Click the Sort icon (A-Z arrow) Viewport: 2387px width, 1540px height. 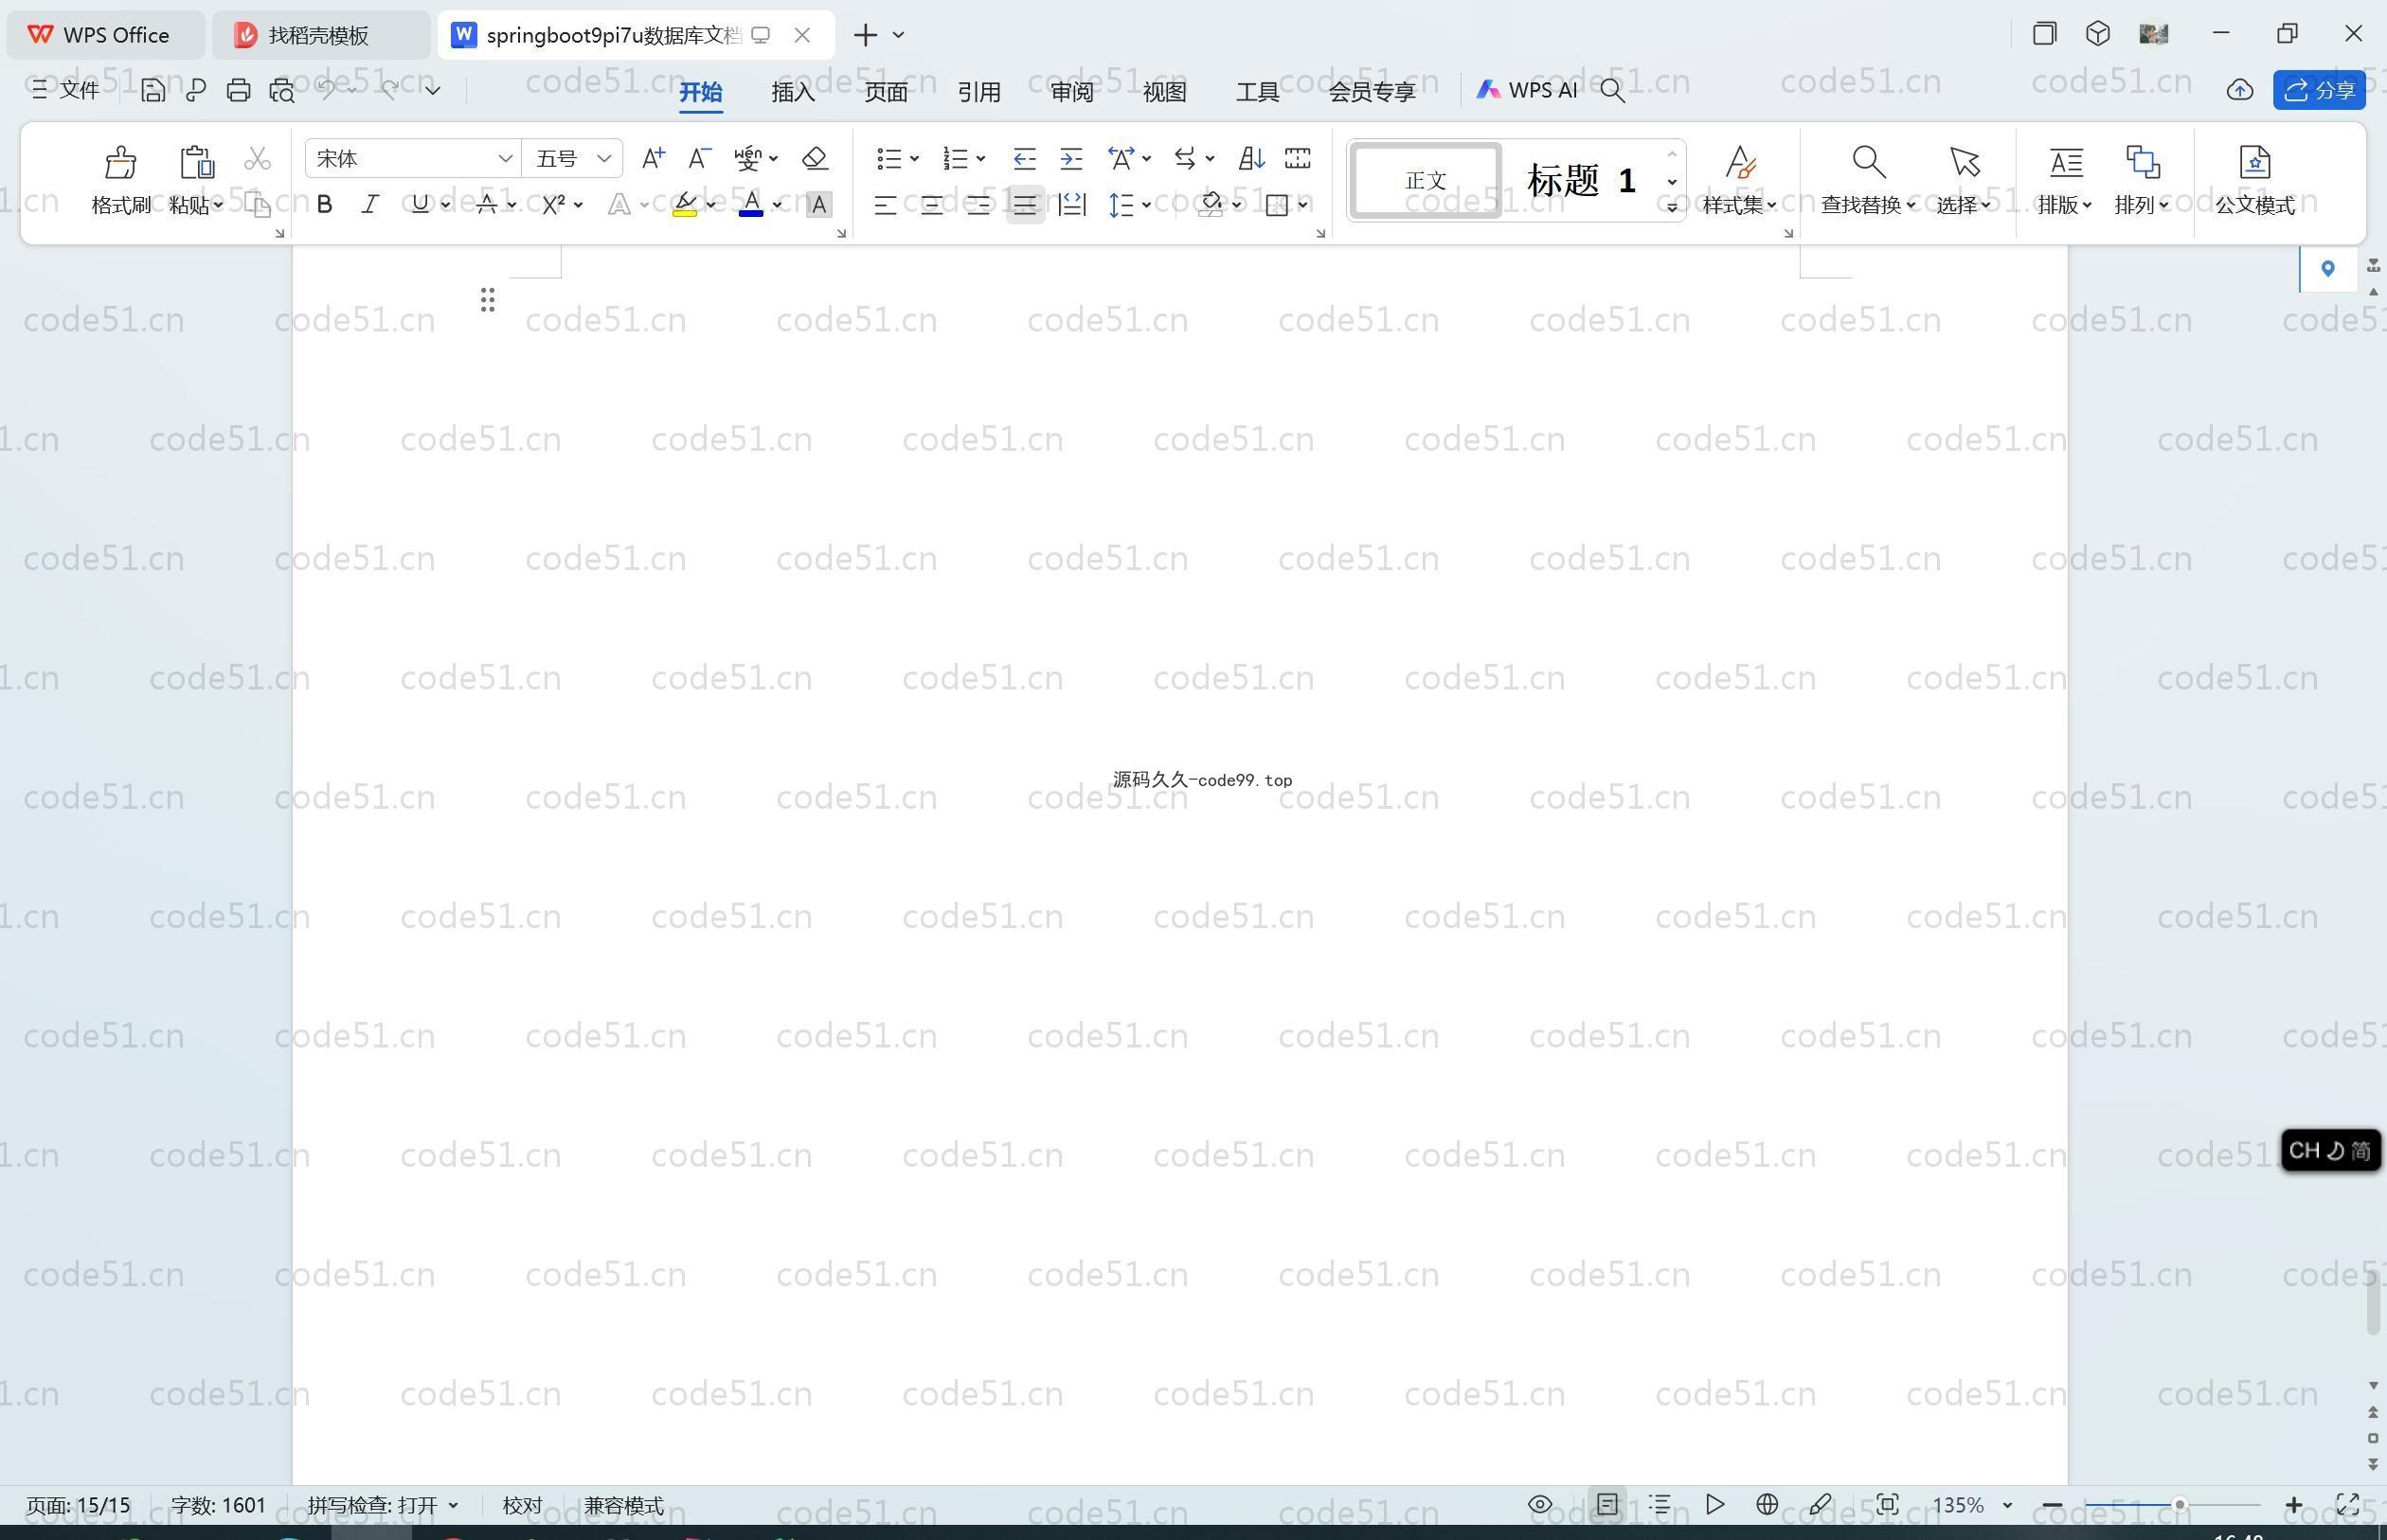point(1251,158)
